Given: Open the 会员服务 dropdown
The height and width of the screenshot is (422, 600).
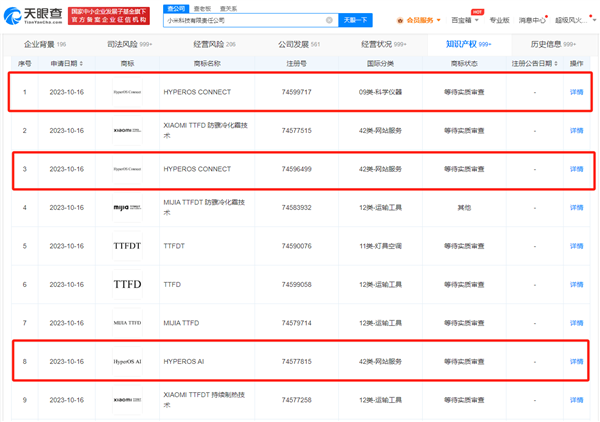Looking at the screenshot, I should [419, 20].
